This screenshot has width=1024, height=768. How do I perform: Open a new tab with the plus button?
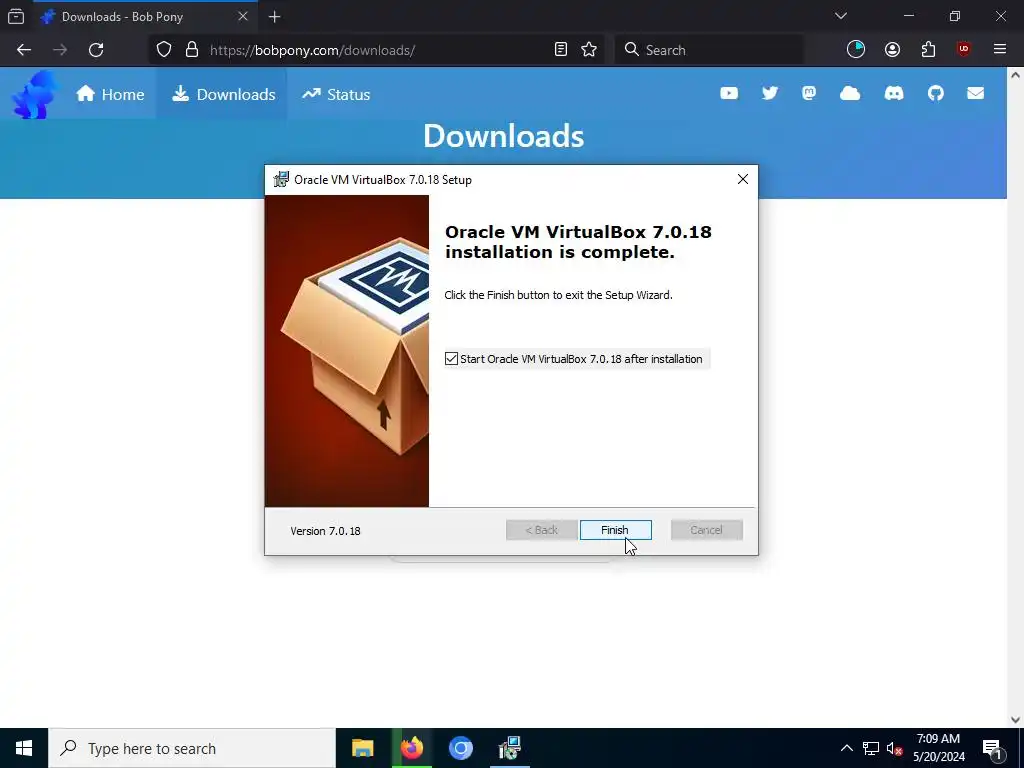point(275,17)
